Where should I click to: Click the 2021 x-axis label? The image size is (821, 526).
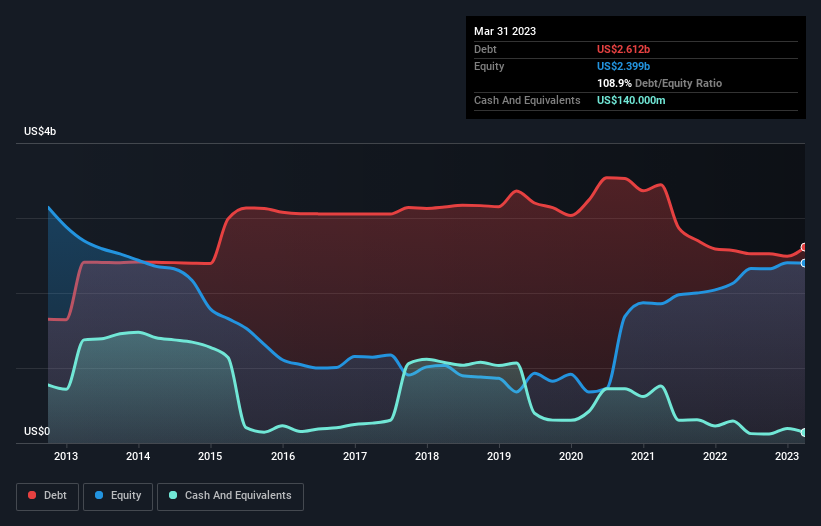[x=643, y=456]
